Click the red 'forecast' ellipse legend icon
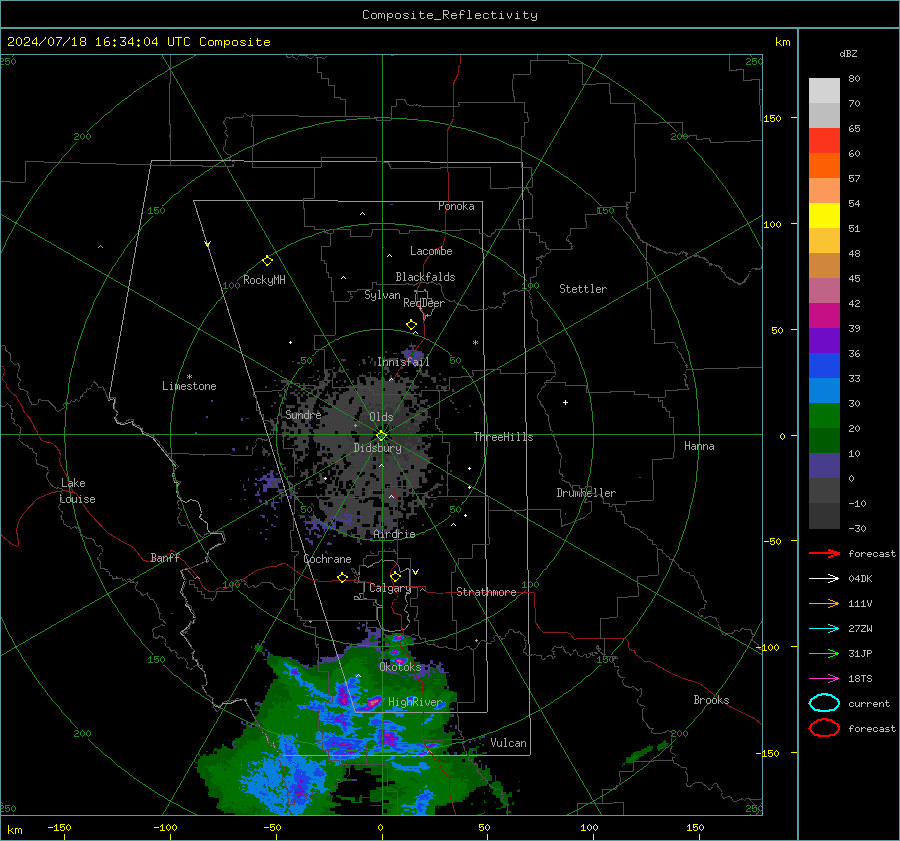The height and width of the screenshot is (841, 900). 824,728
